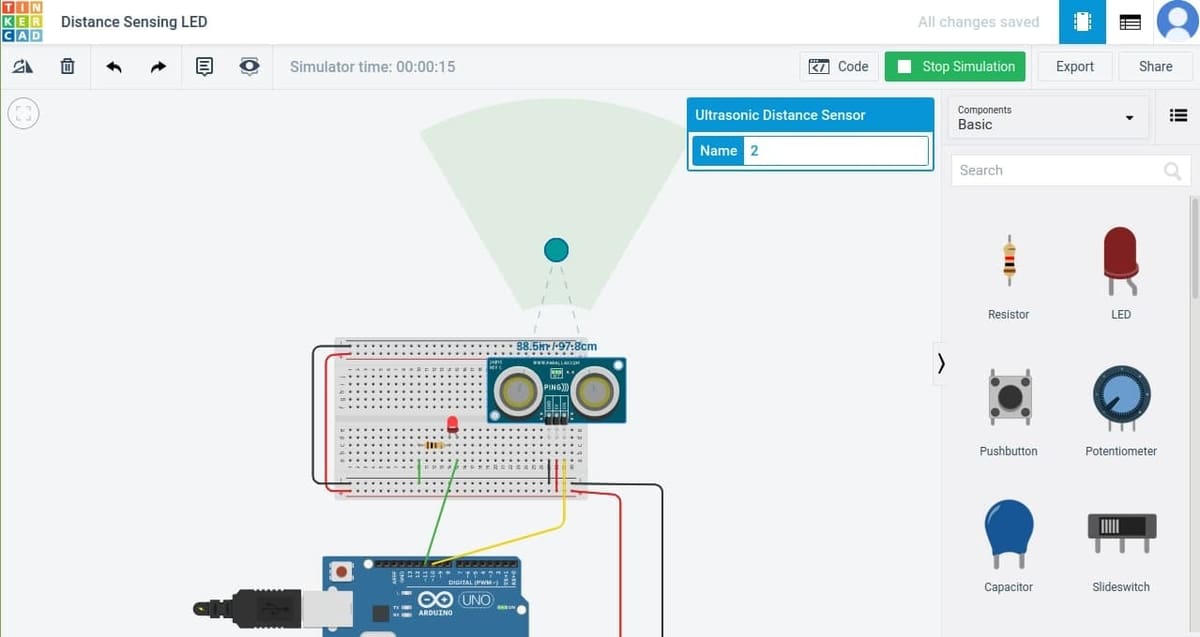Viewport: 1200px width, 637px height.
Task: Open the user profile avatar
Action: click(1177, 22)
